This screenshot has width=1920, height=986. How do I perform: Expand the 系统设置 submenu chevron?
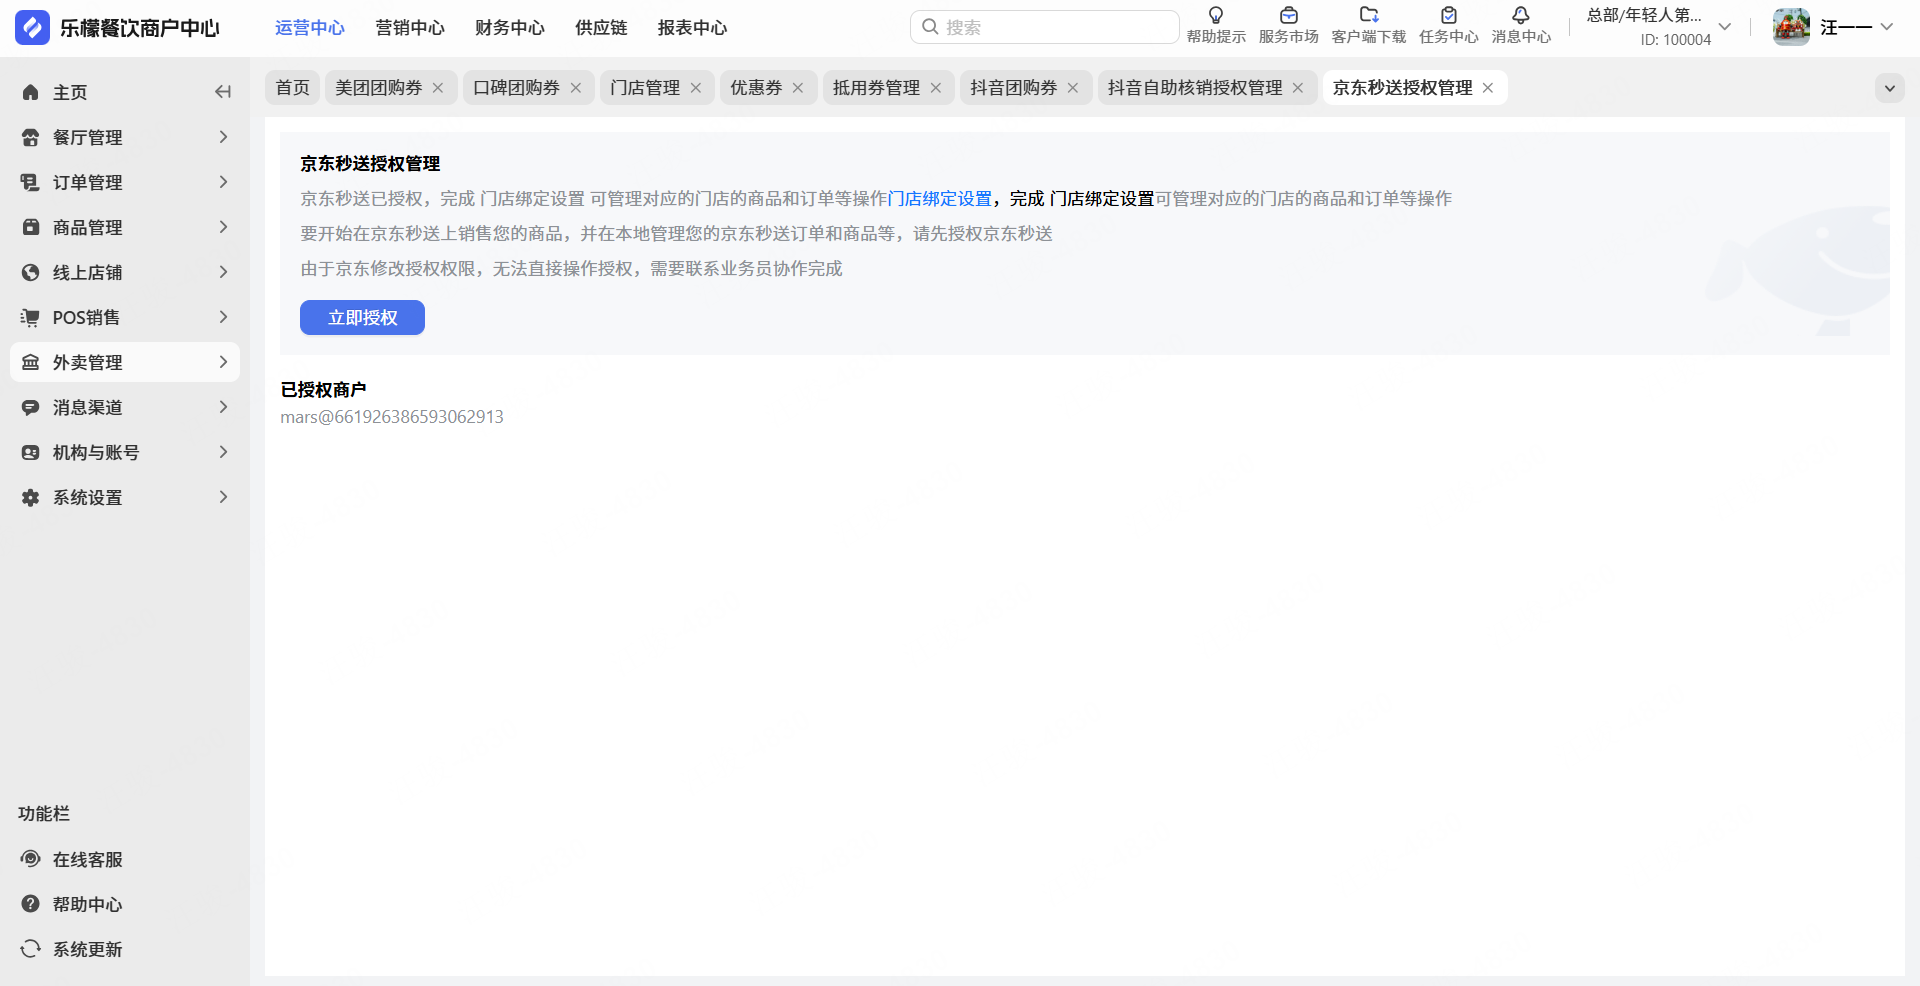pyautogui.click(x=223, y=497)
